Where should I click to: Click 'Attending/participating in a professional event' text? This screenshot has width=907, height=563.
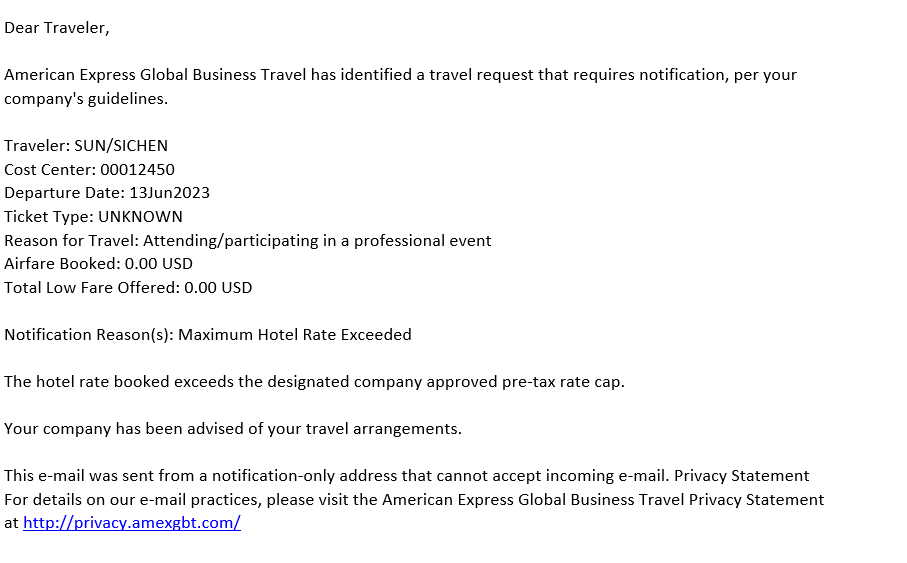point(317,241)
